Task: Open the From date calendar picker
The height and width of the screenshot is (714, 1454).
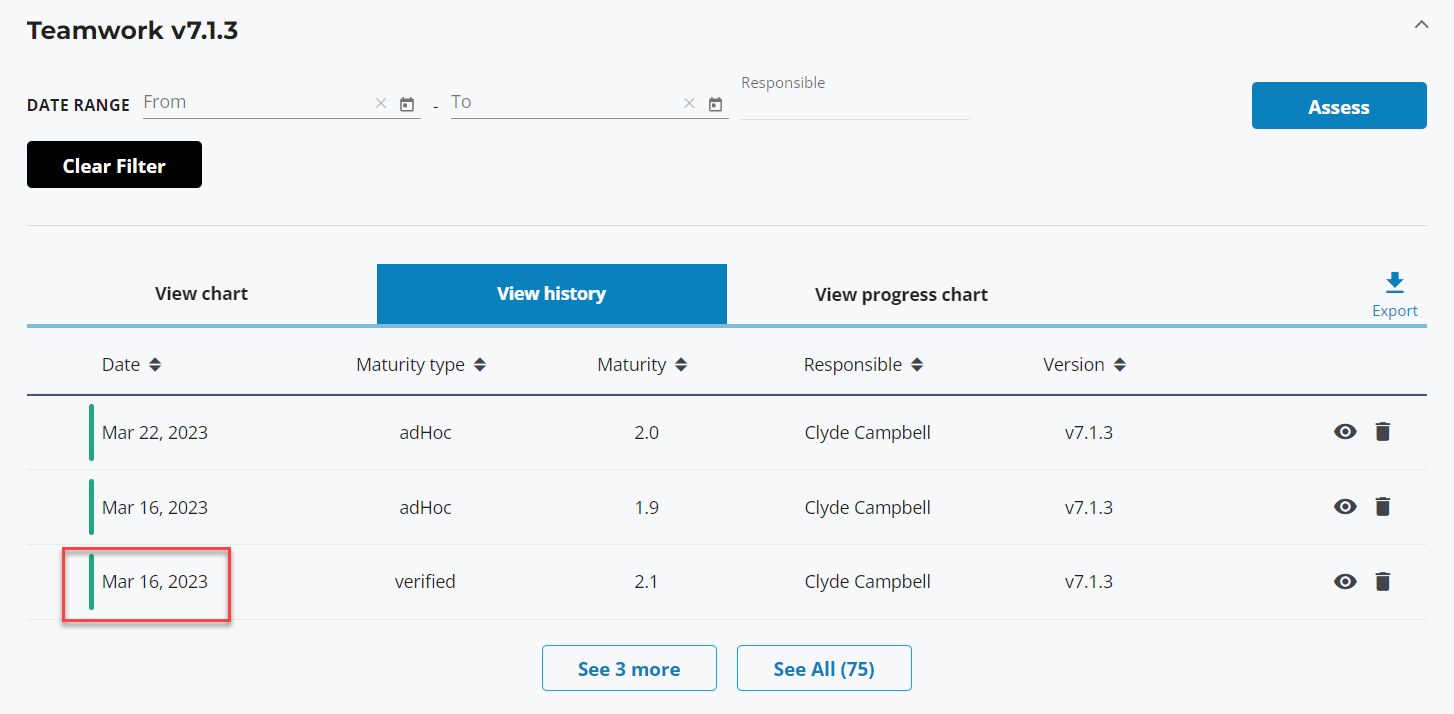Action: coord(407,104)
